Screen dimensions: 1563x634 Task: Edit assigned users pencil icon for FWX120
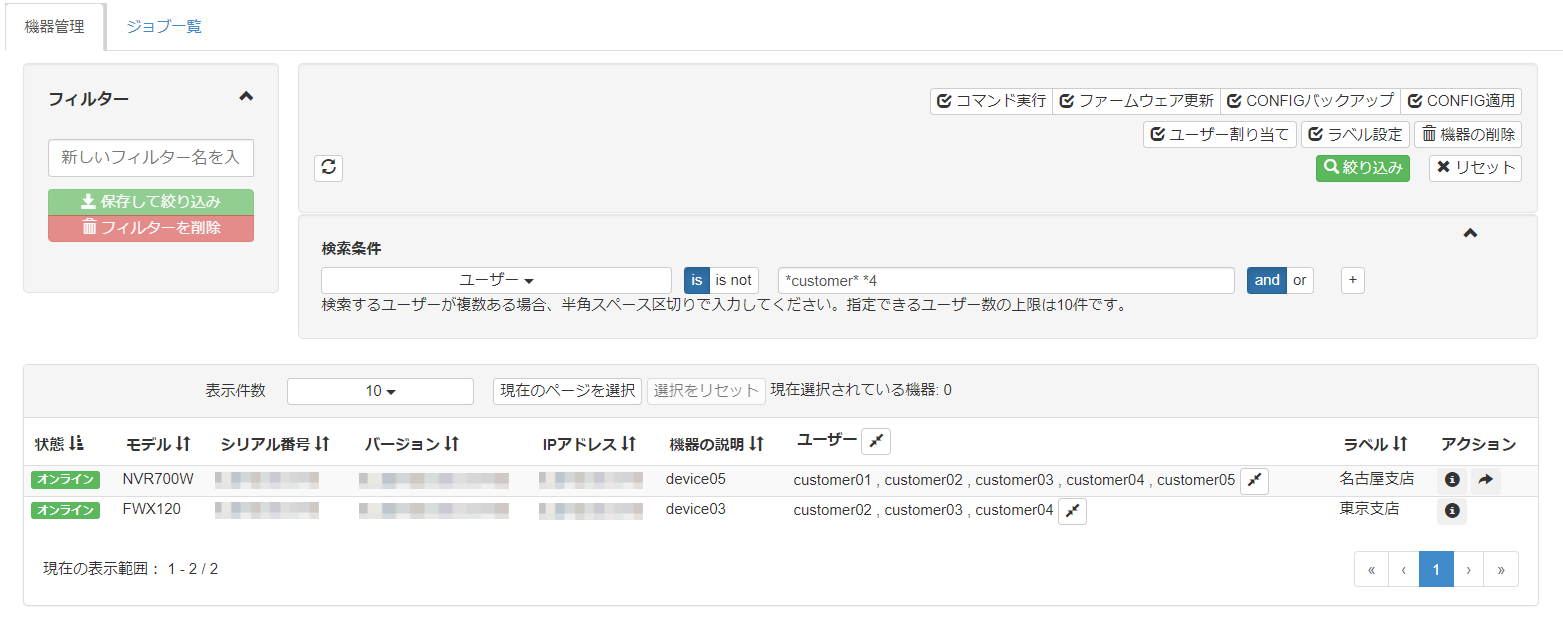pos(1072,511)
